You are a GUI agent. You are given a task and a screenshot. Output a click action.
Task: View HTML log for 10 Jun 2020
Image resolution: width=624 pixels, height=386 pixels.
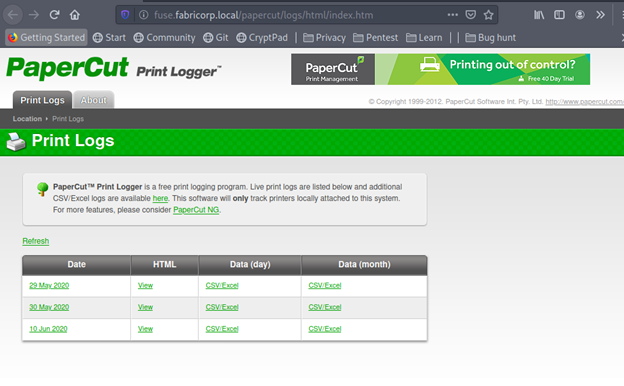click(145, 329)
